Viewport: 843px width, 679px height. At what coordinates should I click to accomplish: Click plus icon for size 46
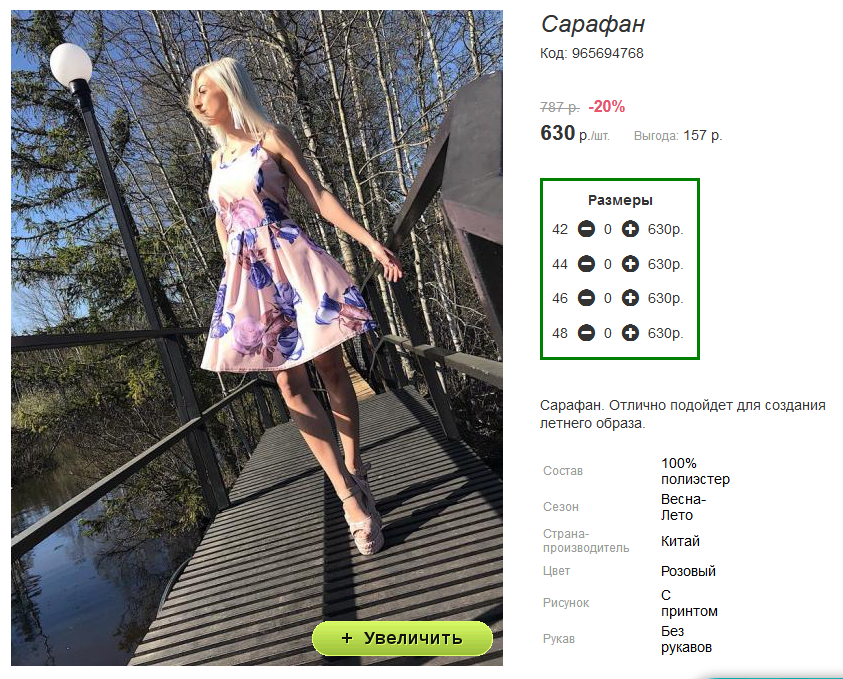(630, 298)
